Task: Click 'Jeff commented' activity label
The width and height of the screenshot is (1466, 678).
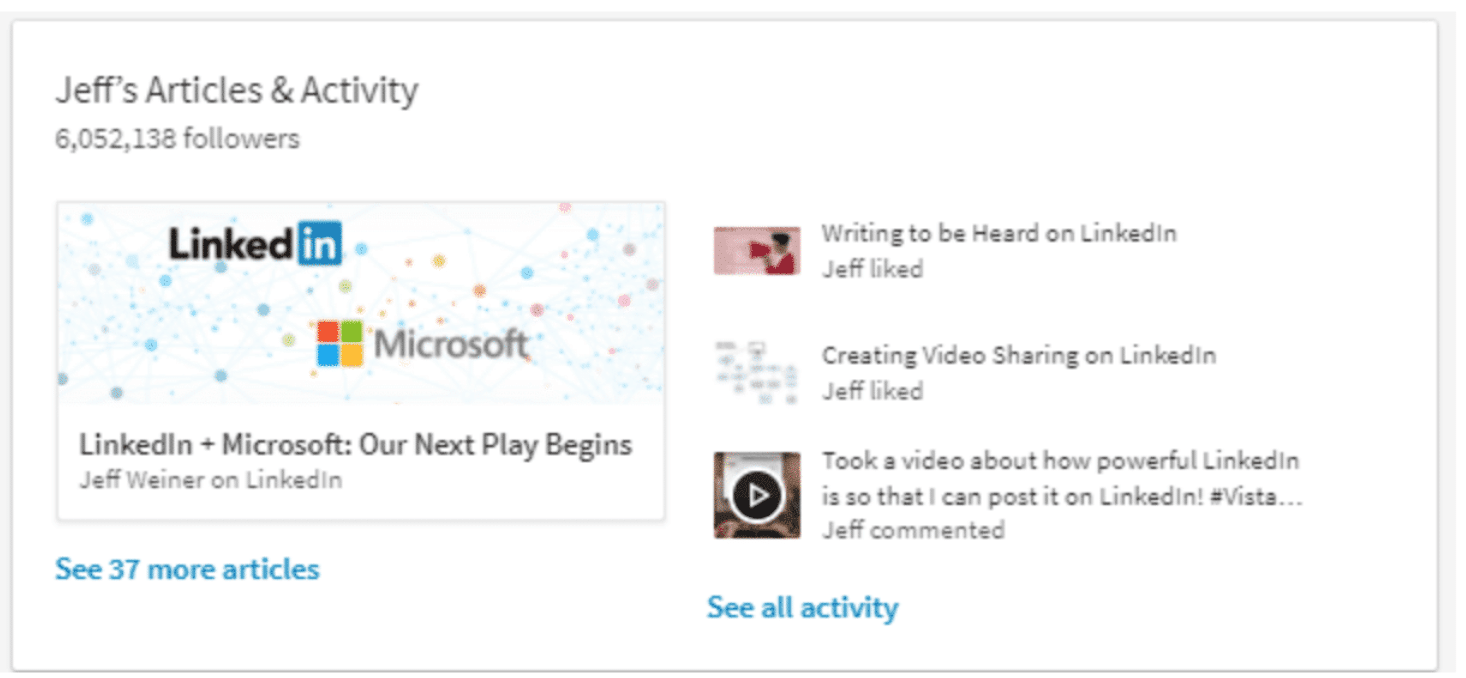Action: [x=913, y=530]
